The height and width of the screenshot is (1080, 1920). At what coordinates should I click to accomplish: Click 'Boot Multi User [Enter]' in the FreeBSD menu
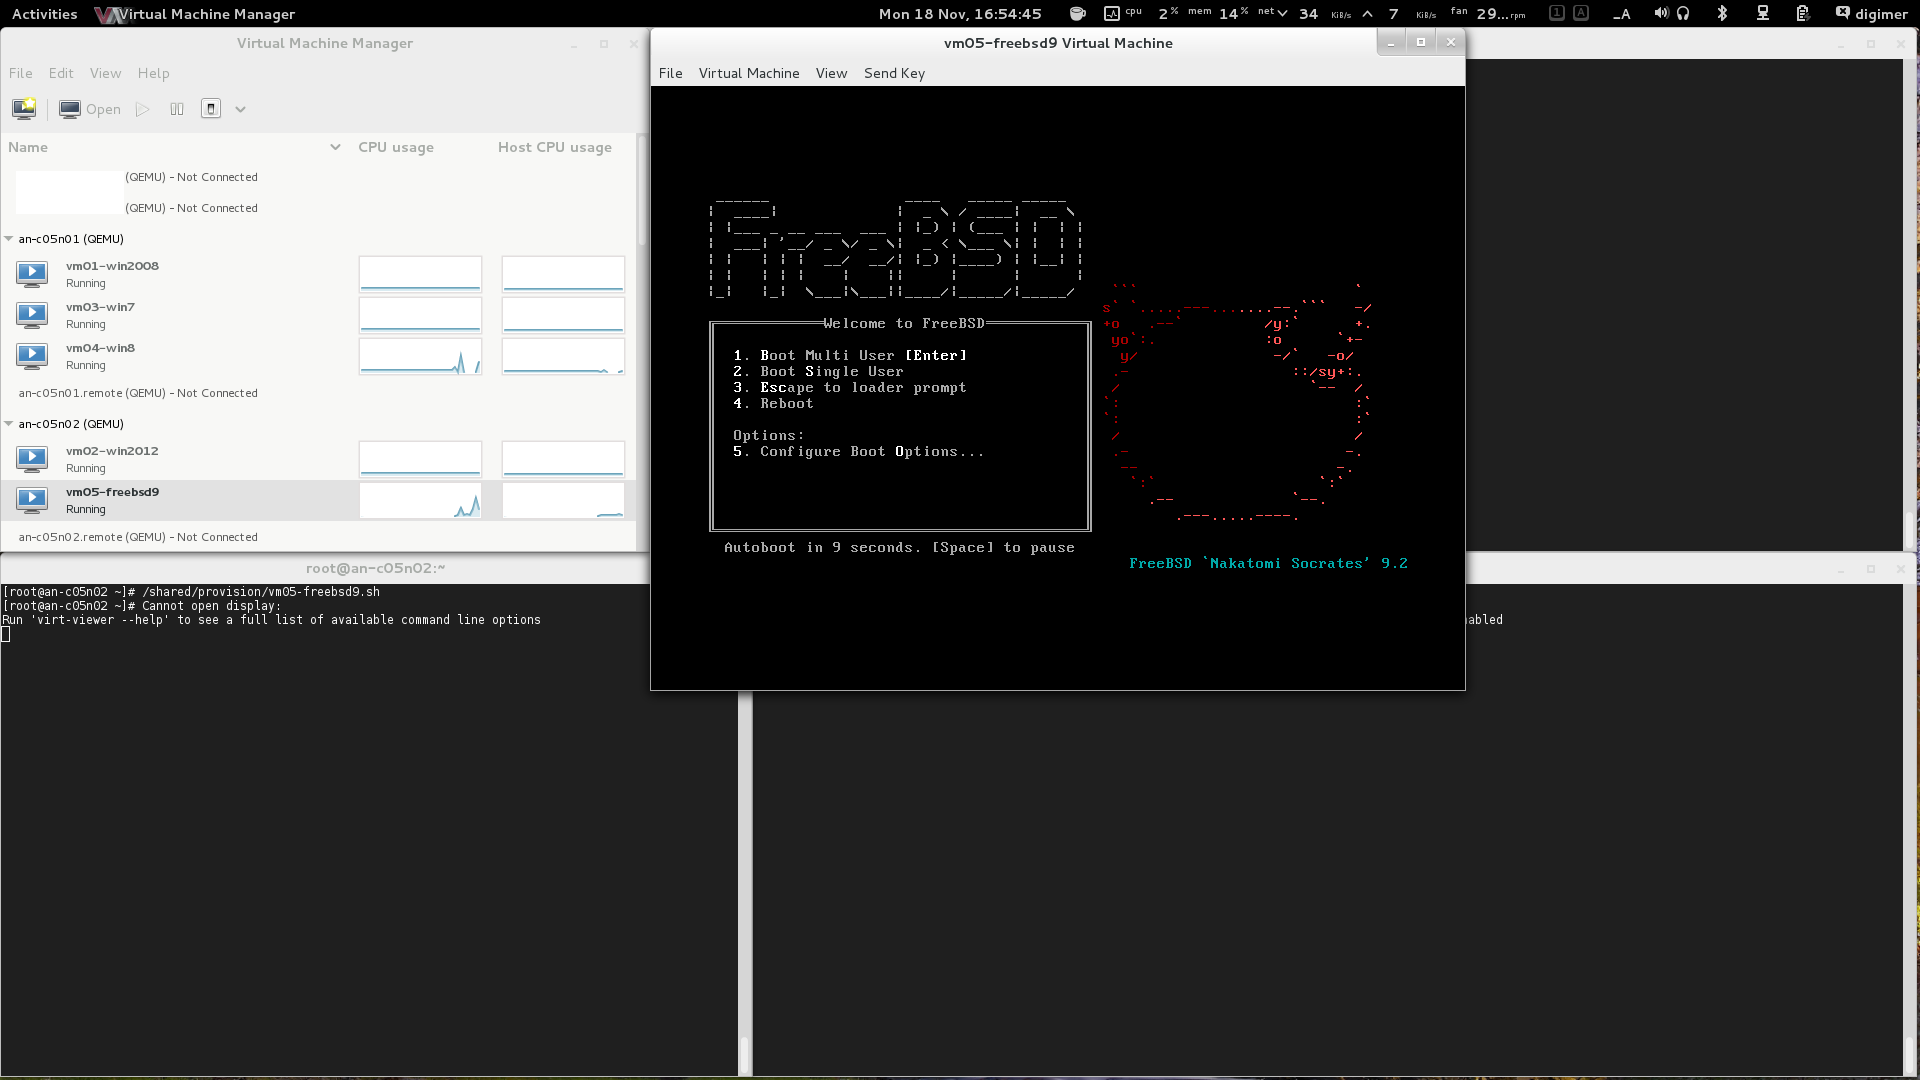[x=850, y=356]
